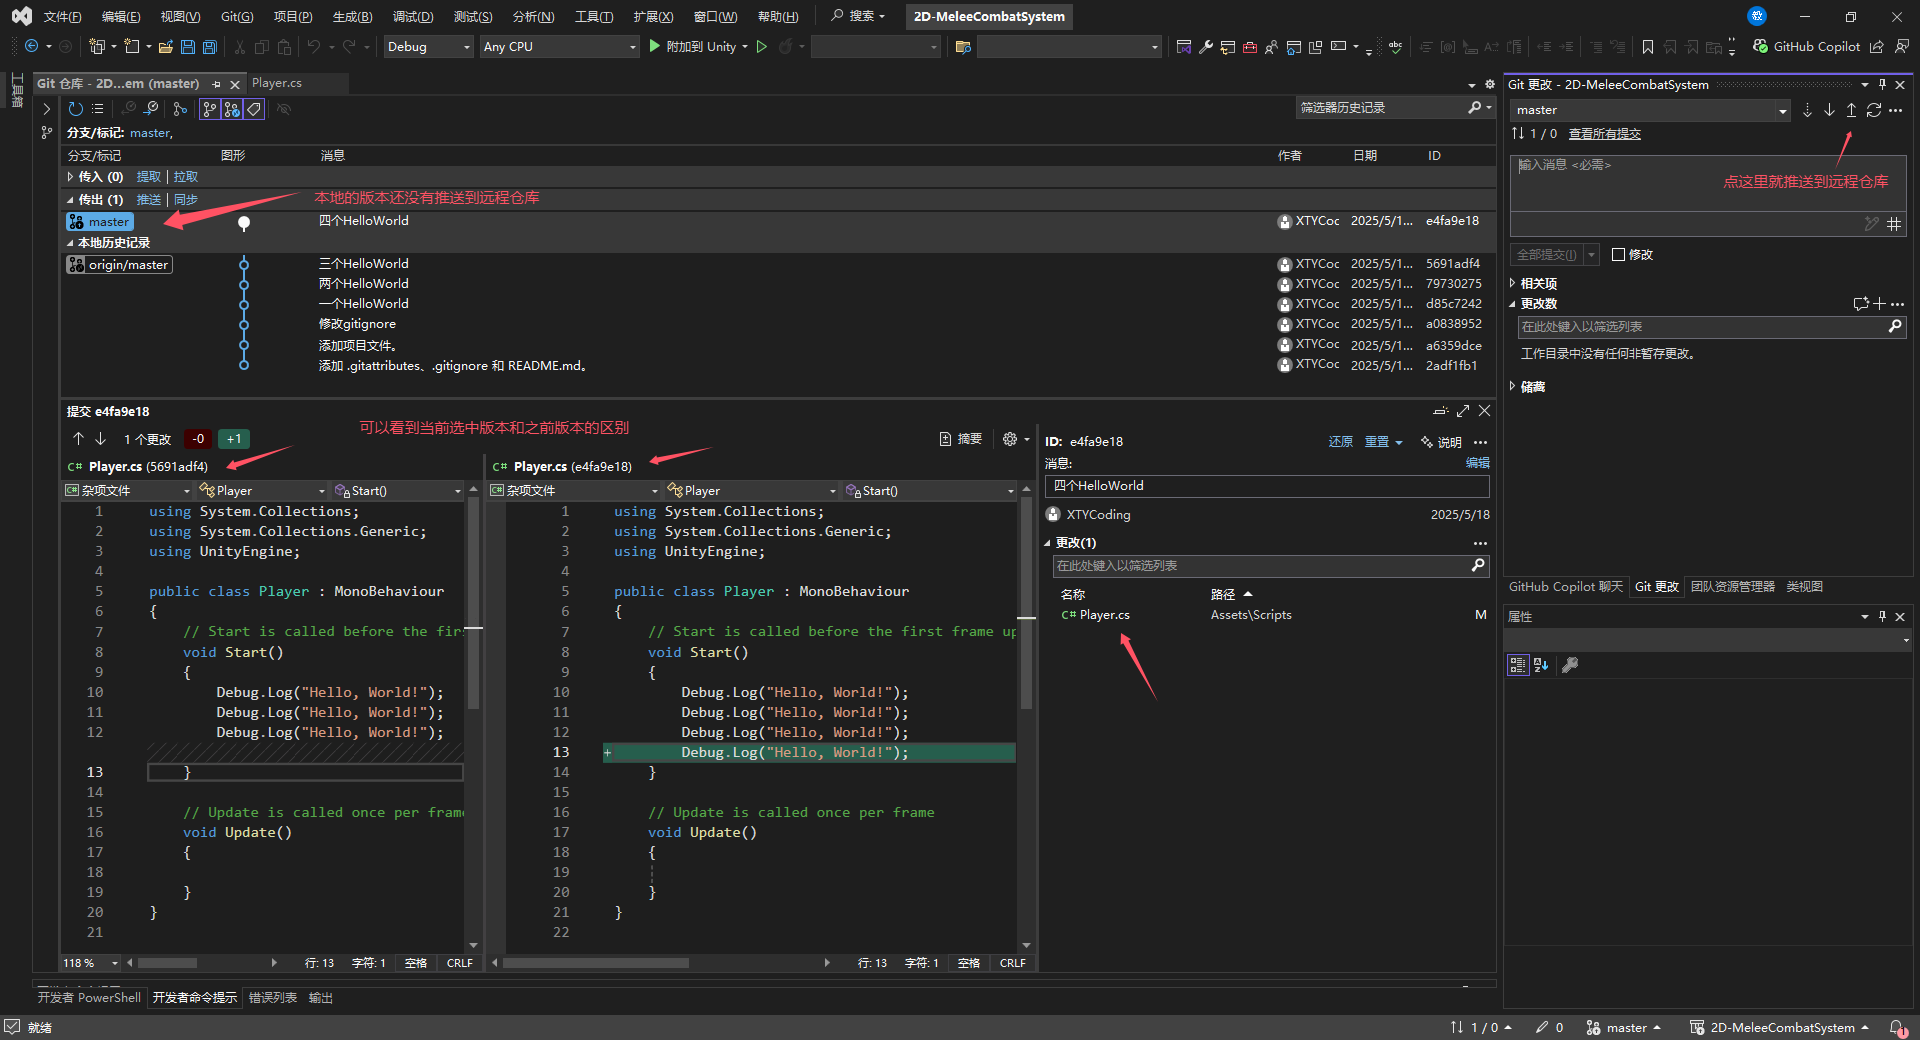Click the Open File folder icon
1920x1040 pixels.
[166, 47]
